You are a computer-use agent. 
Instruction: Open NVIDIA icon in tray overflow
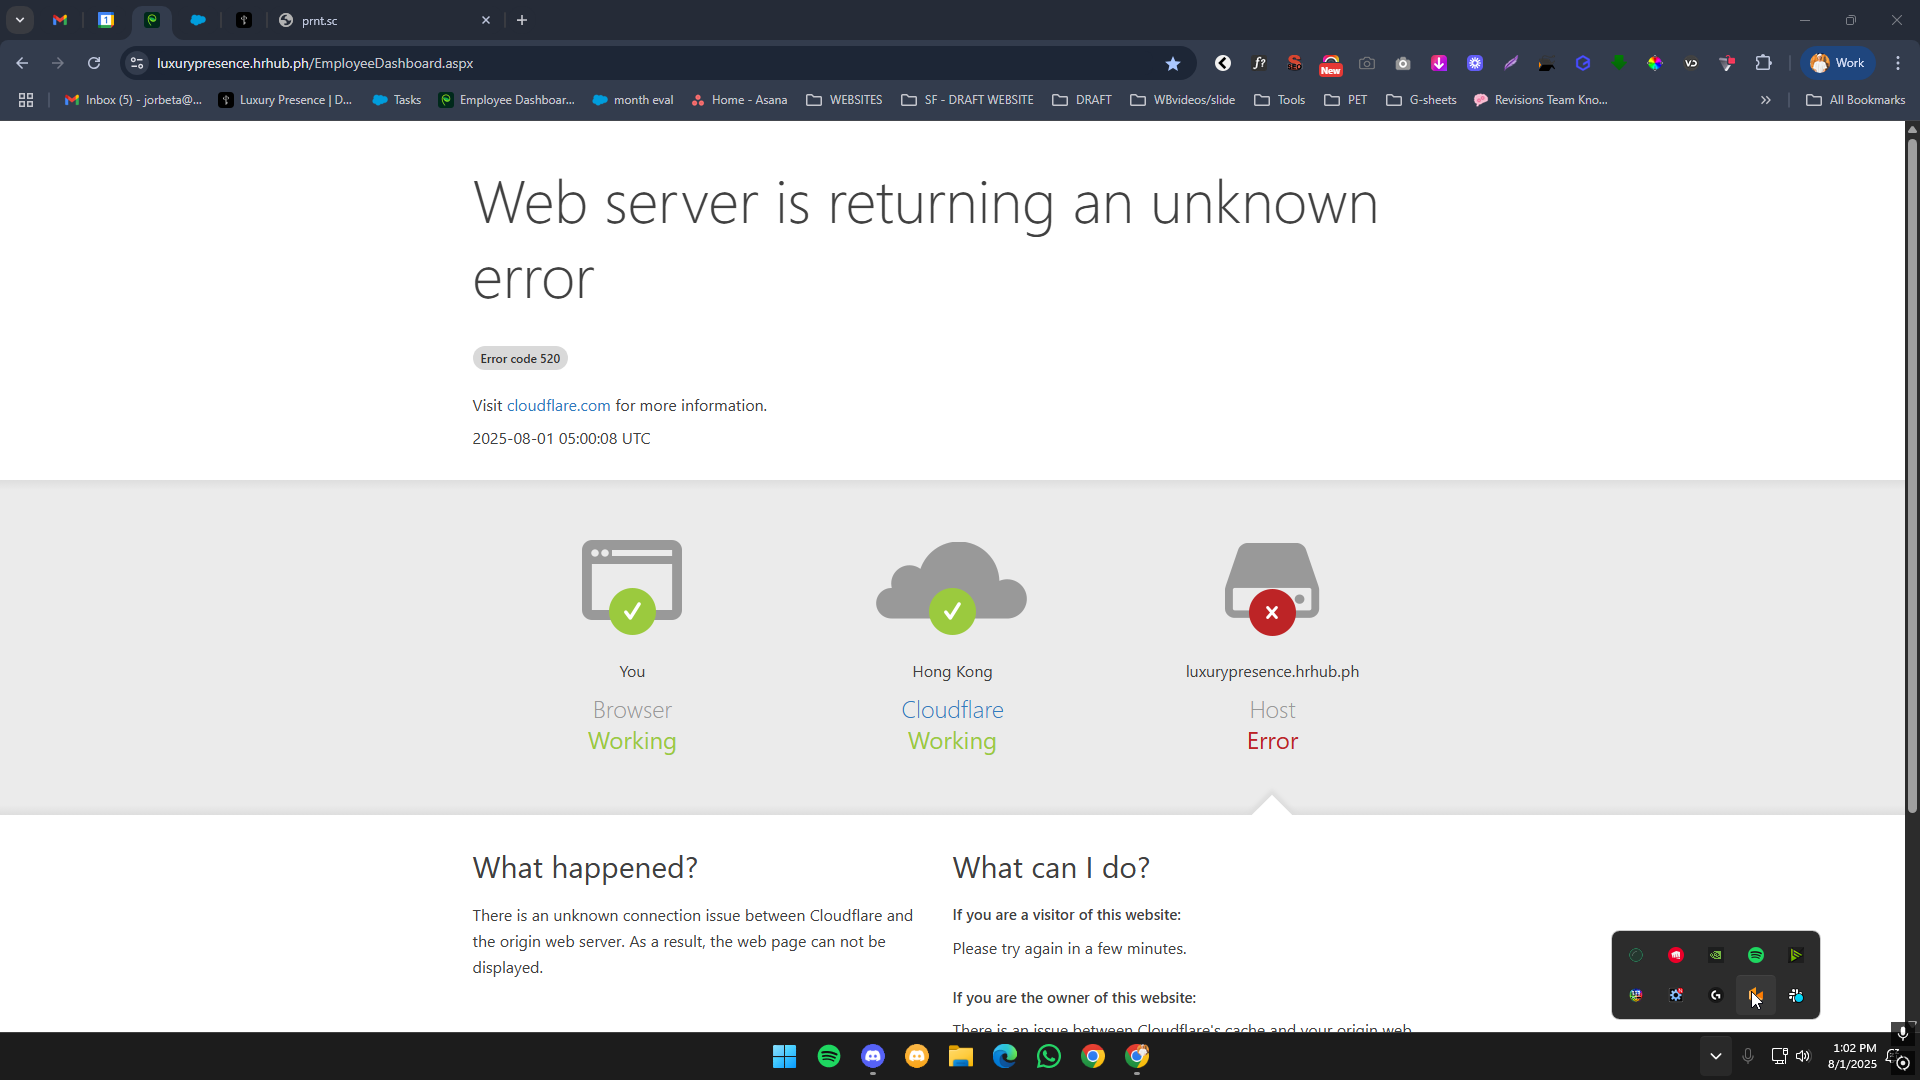tap(1716, 956)
